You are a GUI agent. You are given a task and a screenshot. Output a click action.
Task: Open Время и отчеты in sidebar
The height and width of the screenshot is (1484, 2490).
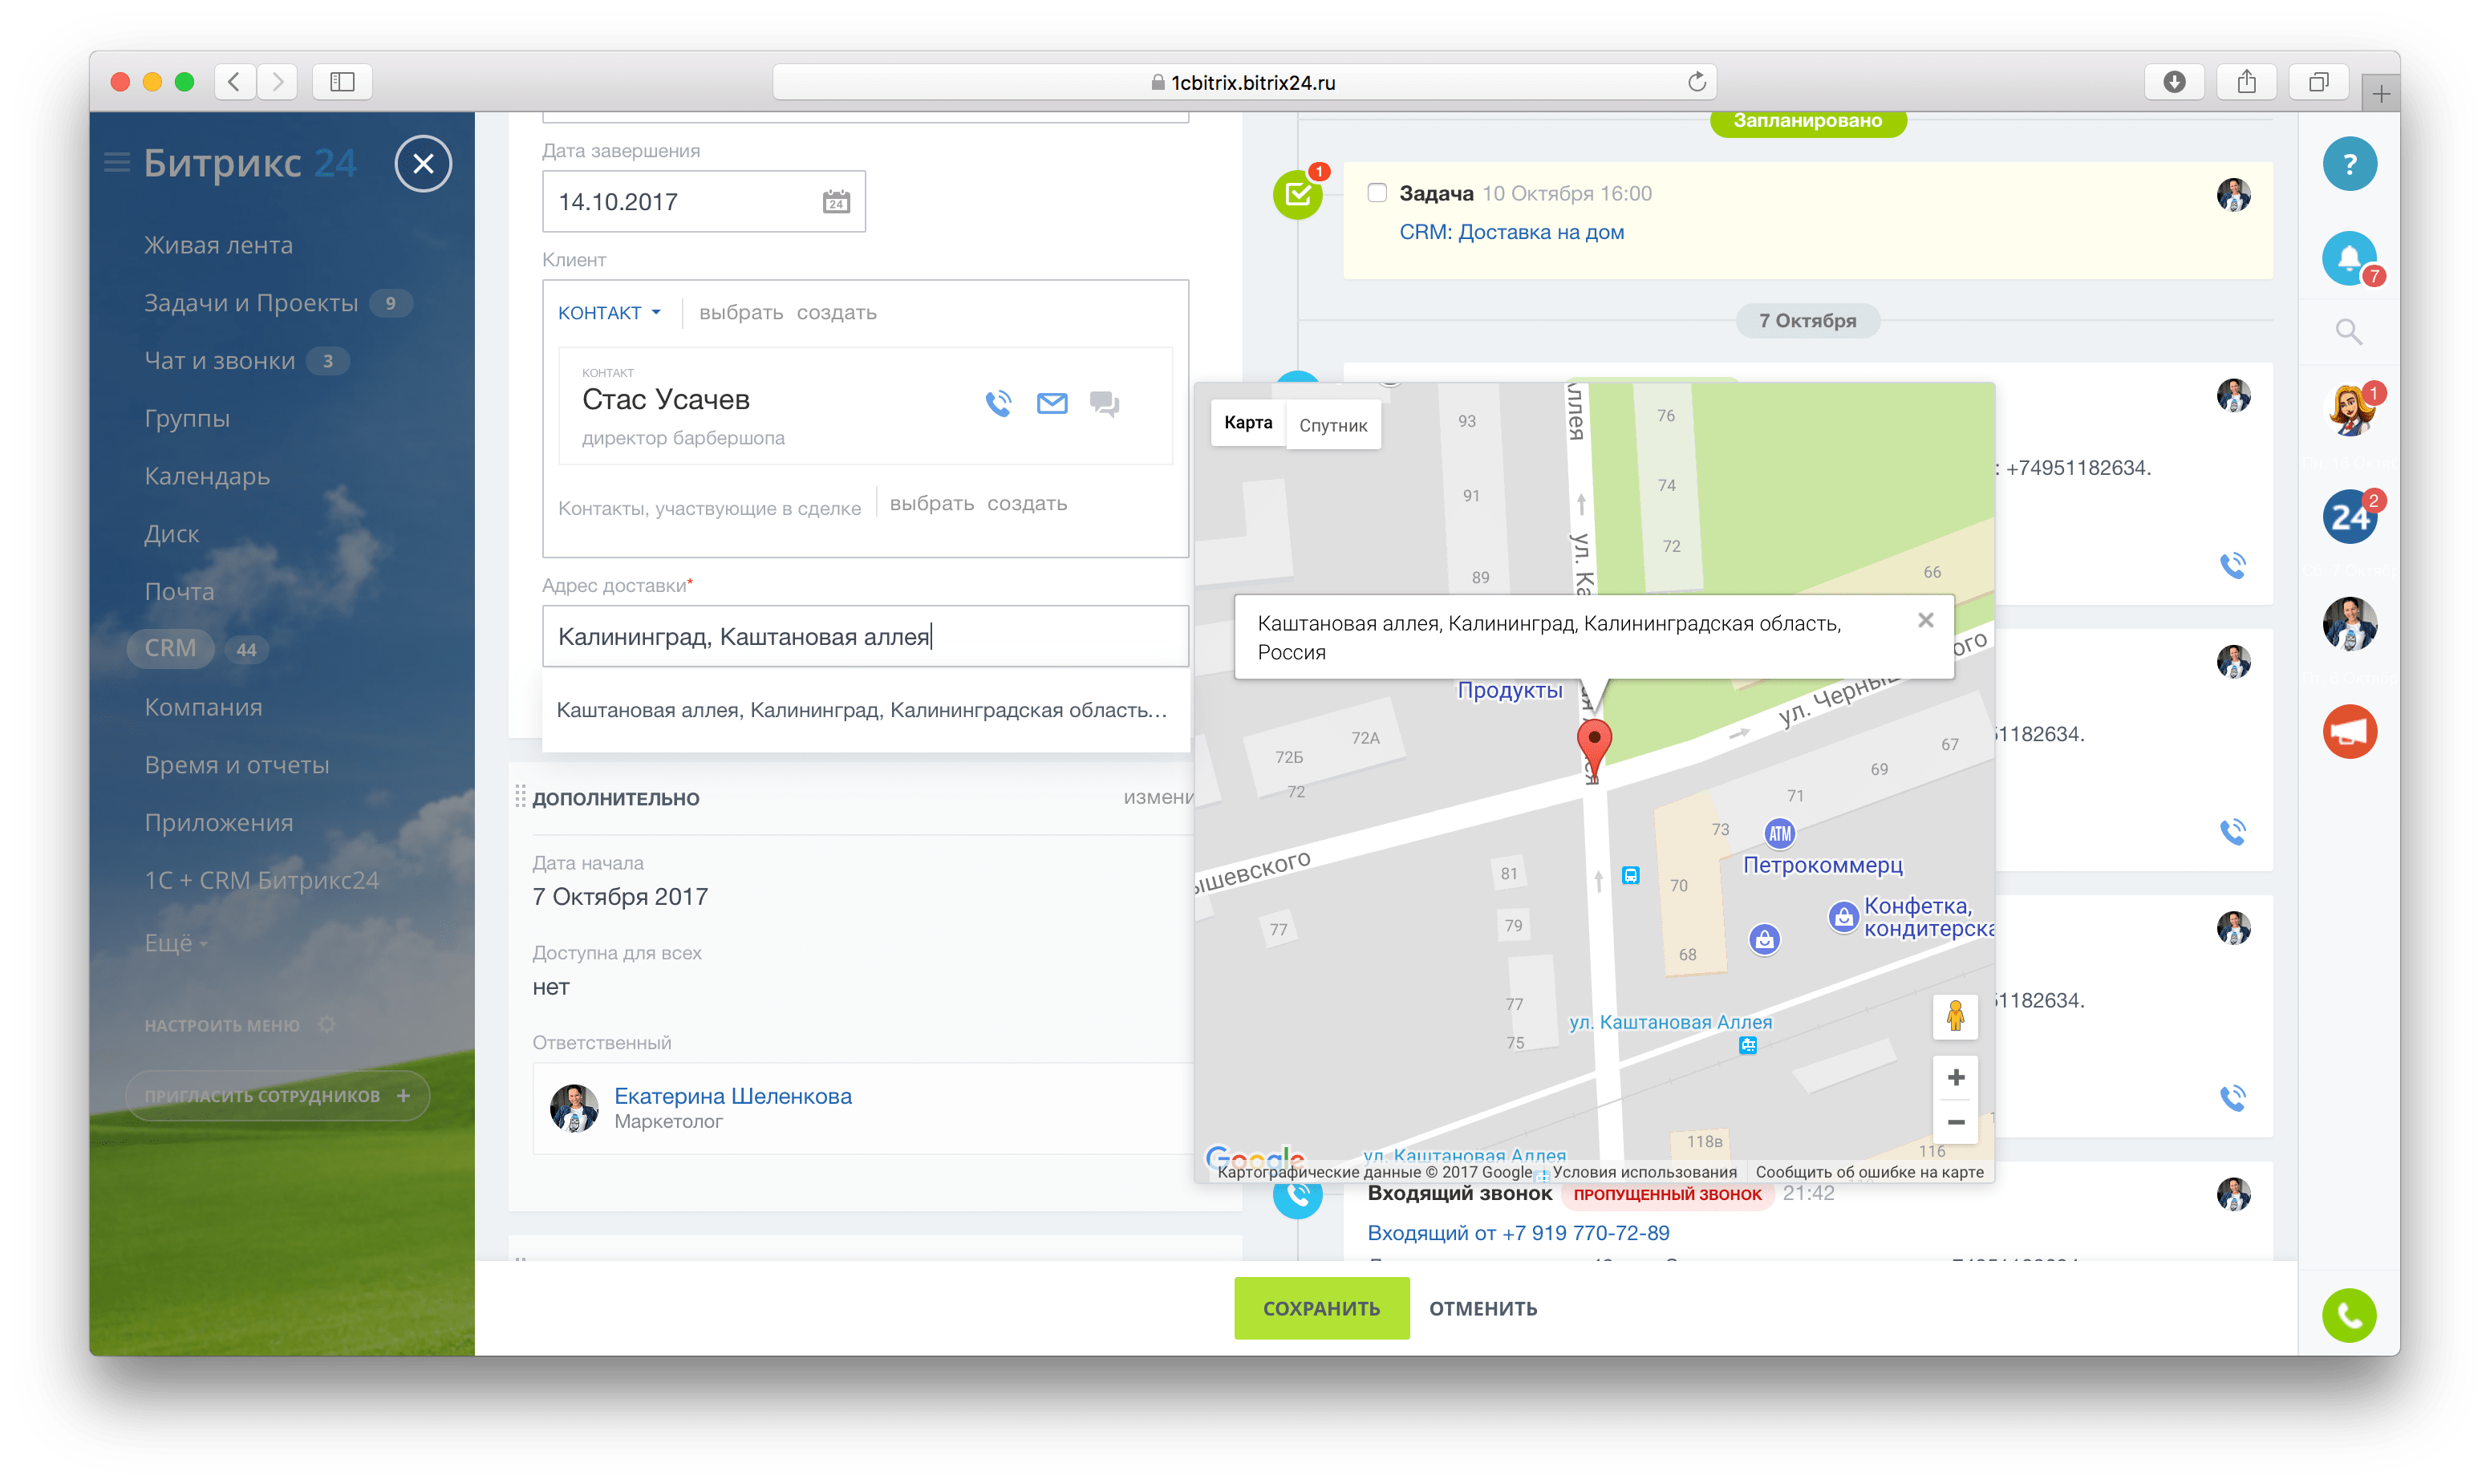click(x=236, y=765)
